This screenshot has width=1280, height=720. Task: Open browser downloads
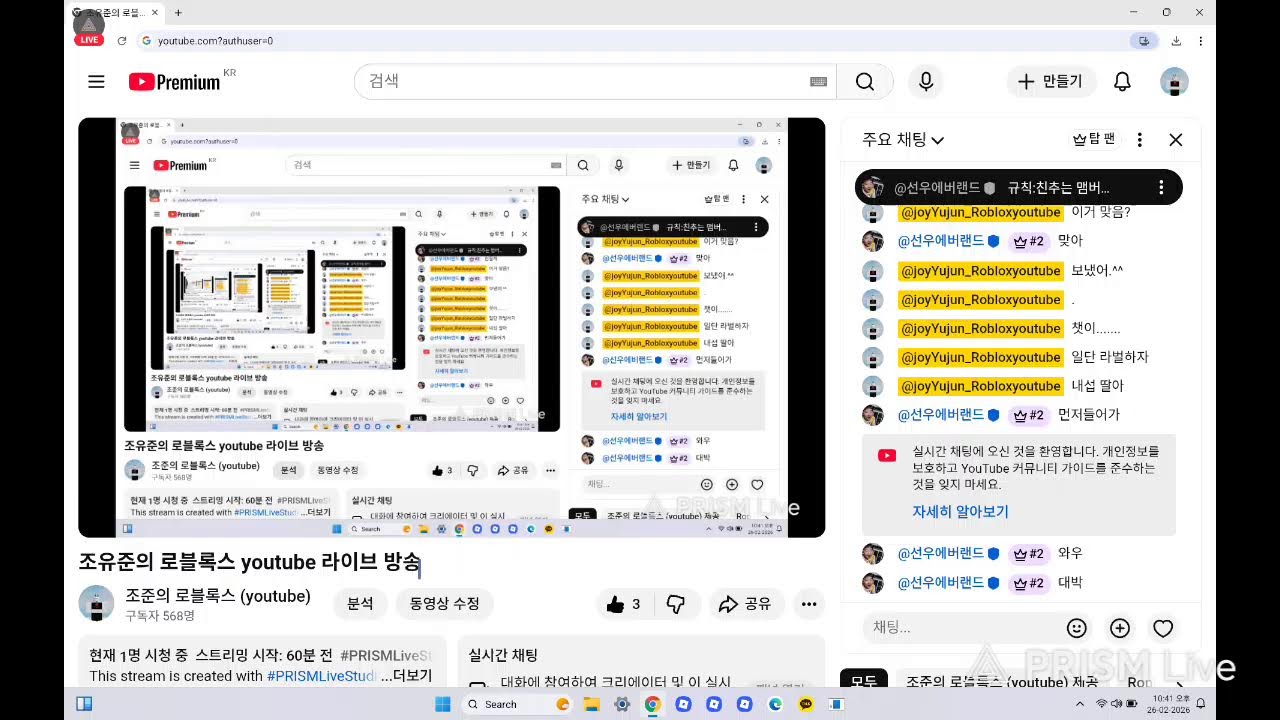(1176, 41)
